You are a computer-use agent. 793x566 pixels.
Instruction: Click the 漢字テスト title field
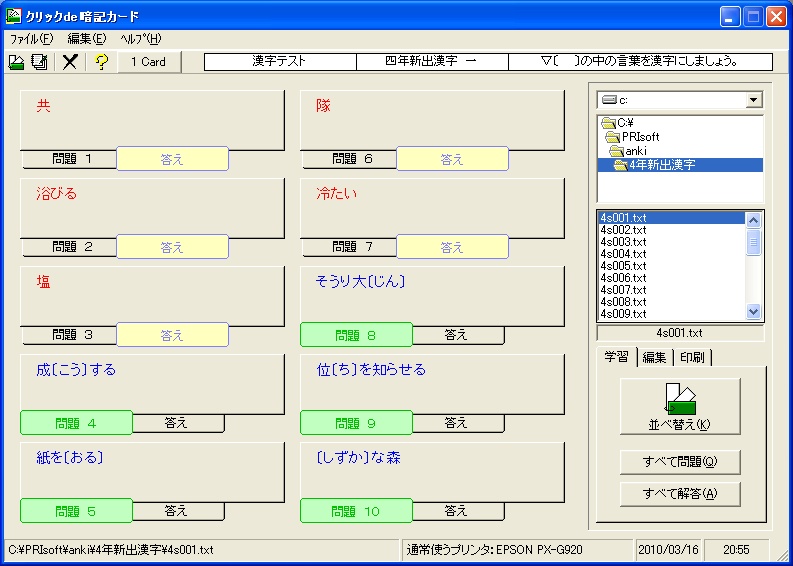[280, 62]
